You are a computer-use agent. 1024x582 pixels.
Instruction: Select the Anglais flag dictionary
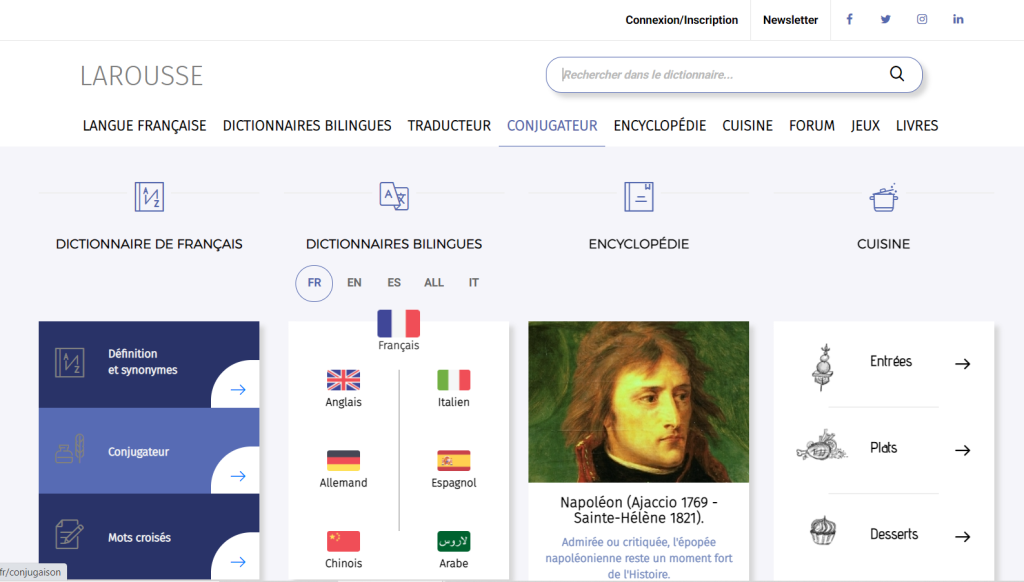tap(343, 381)
